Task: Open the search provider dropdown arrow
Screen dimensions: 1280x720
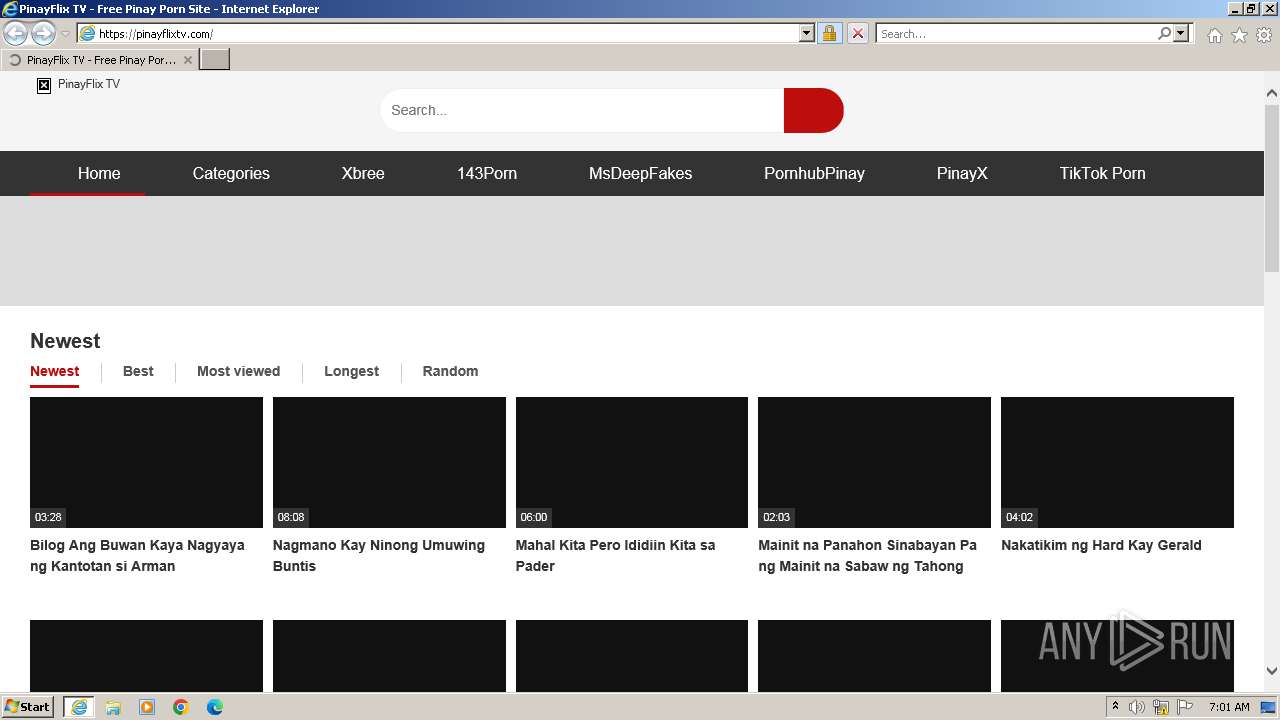Action: coord(1181,33)
